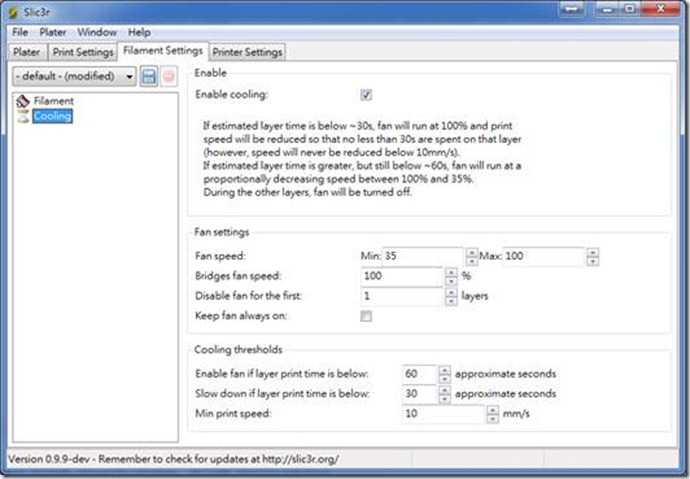Switch to the Printer Settings tab
The height and width of the screenshot is (479, 690).
pos(247,52)
